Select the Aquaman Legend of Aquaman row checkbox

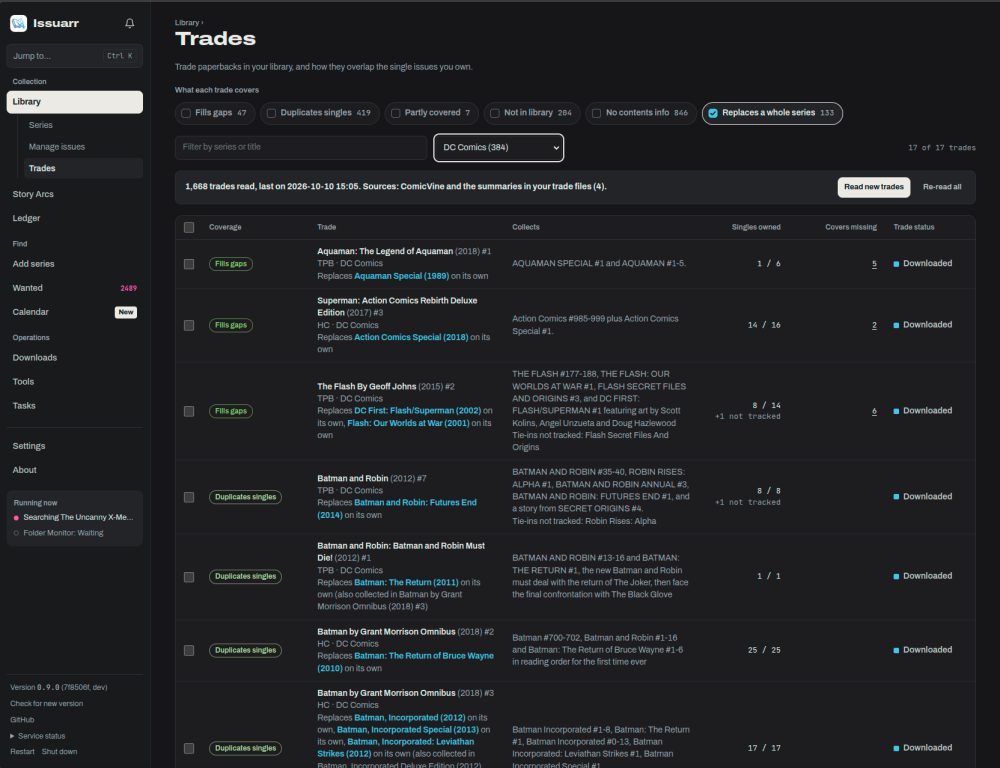[x=189, y=264]
